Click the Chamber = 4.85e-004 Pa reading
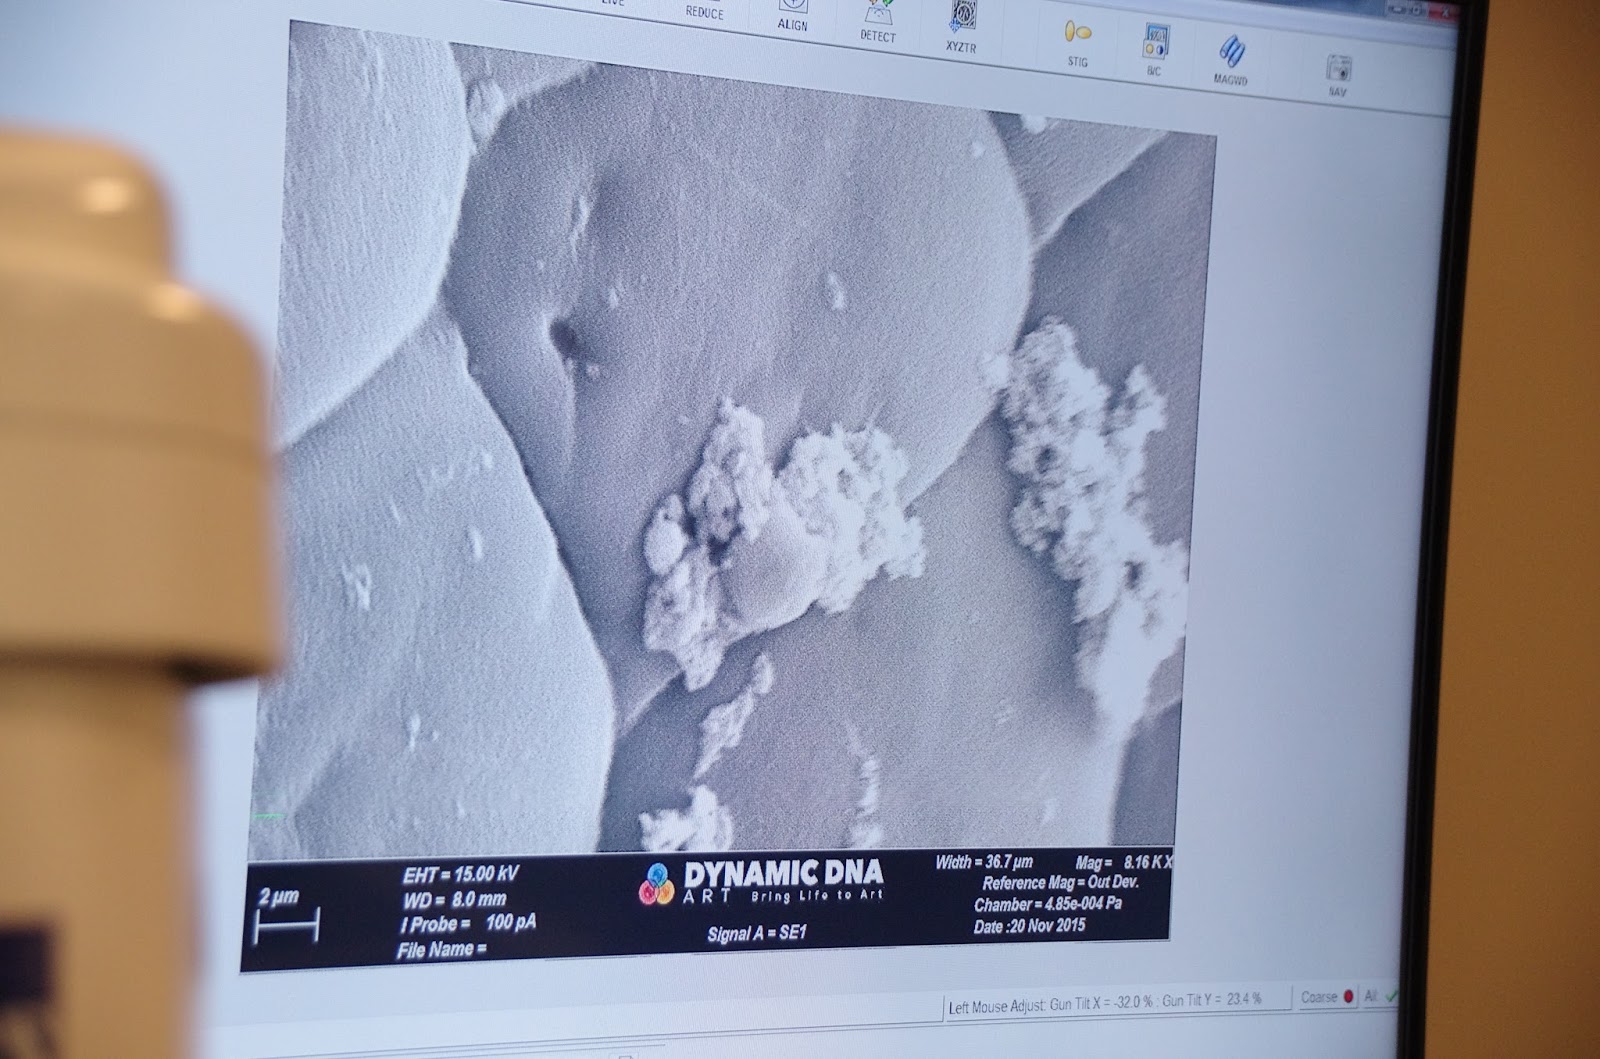 [1047, 905]
